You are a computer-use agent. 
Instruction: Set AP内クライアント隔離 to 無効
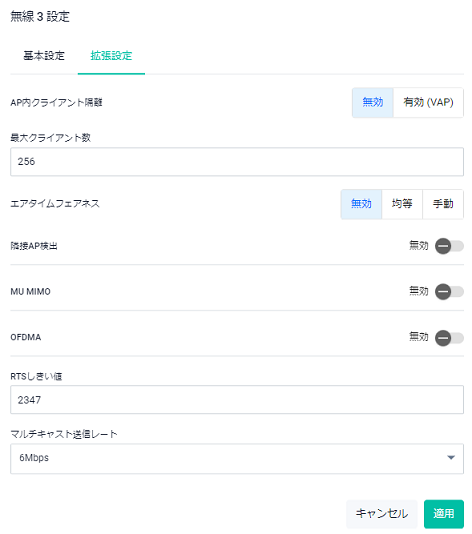tap(373, 102)
